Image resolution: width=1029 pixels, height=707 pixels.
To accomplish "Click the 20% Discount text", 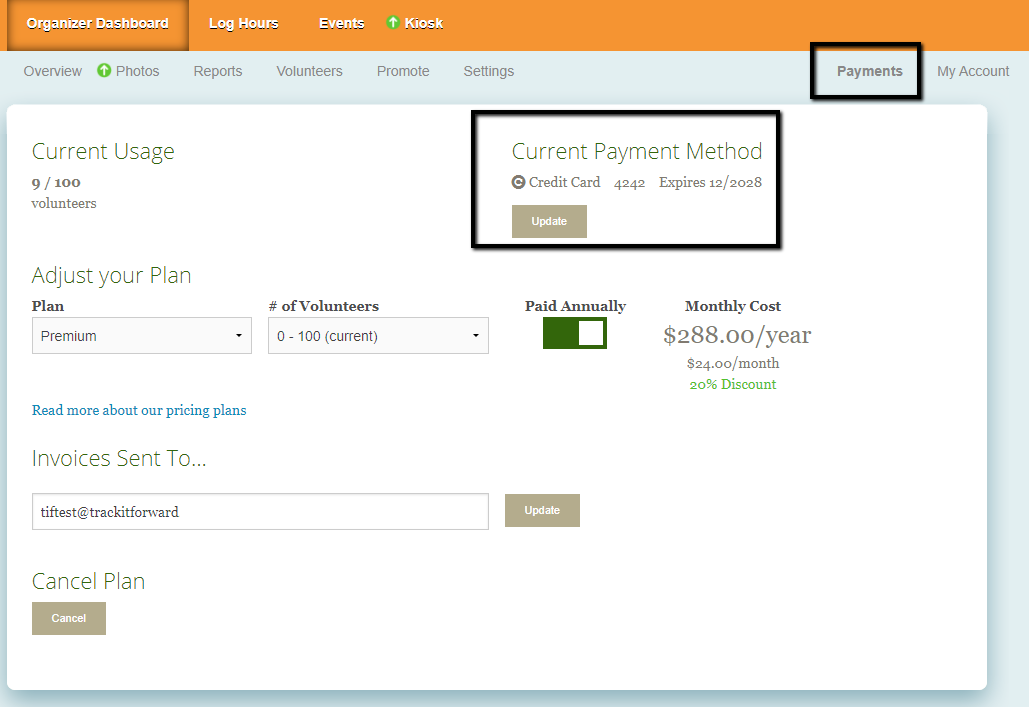I will 732,385.
